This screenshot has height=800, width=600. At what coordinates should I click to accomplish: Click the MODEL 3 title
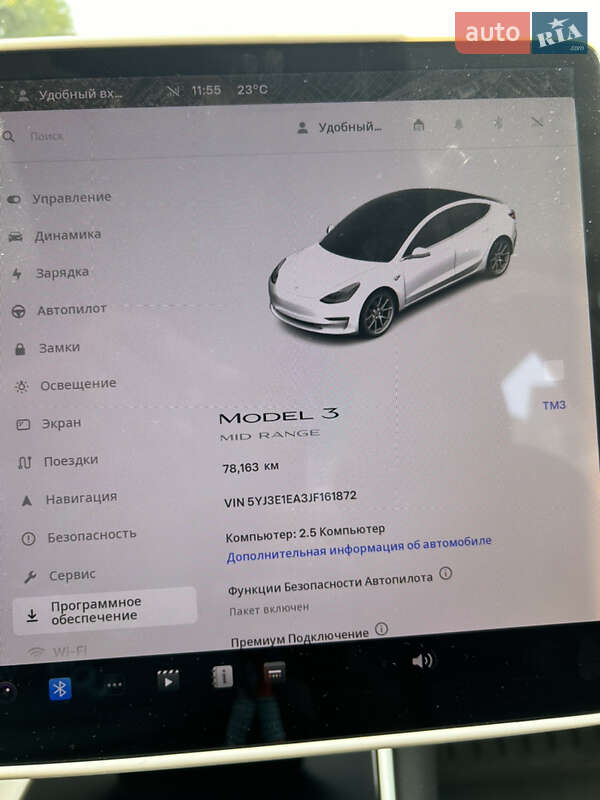tap(279, 416)
